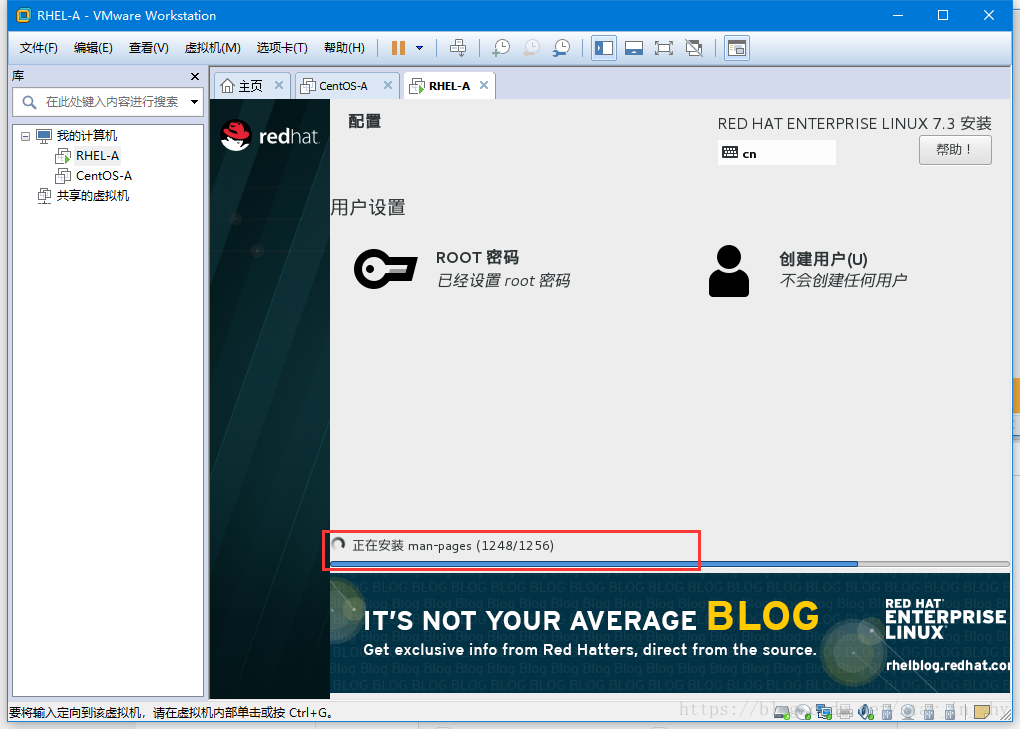Viewport: 1020px width, 729px height.
Task: Open the snapshot manager
Action: point(561,47)
